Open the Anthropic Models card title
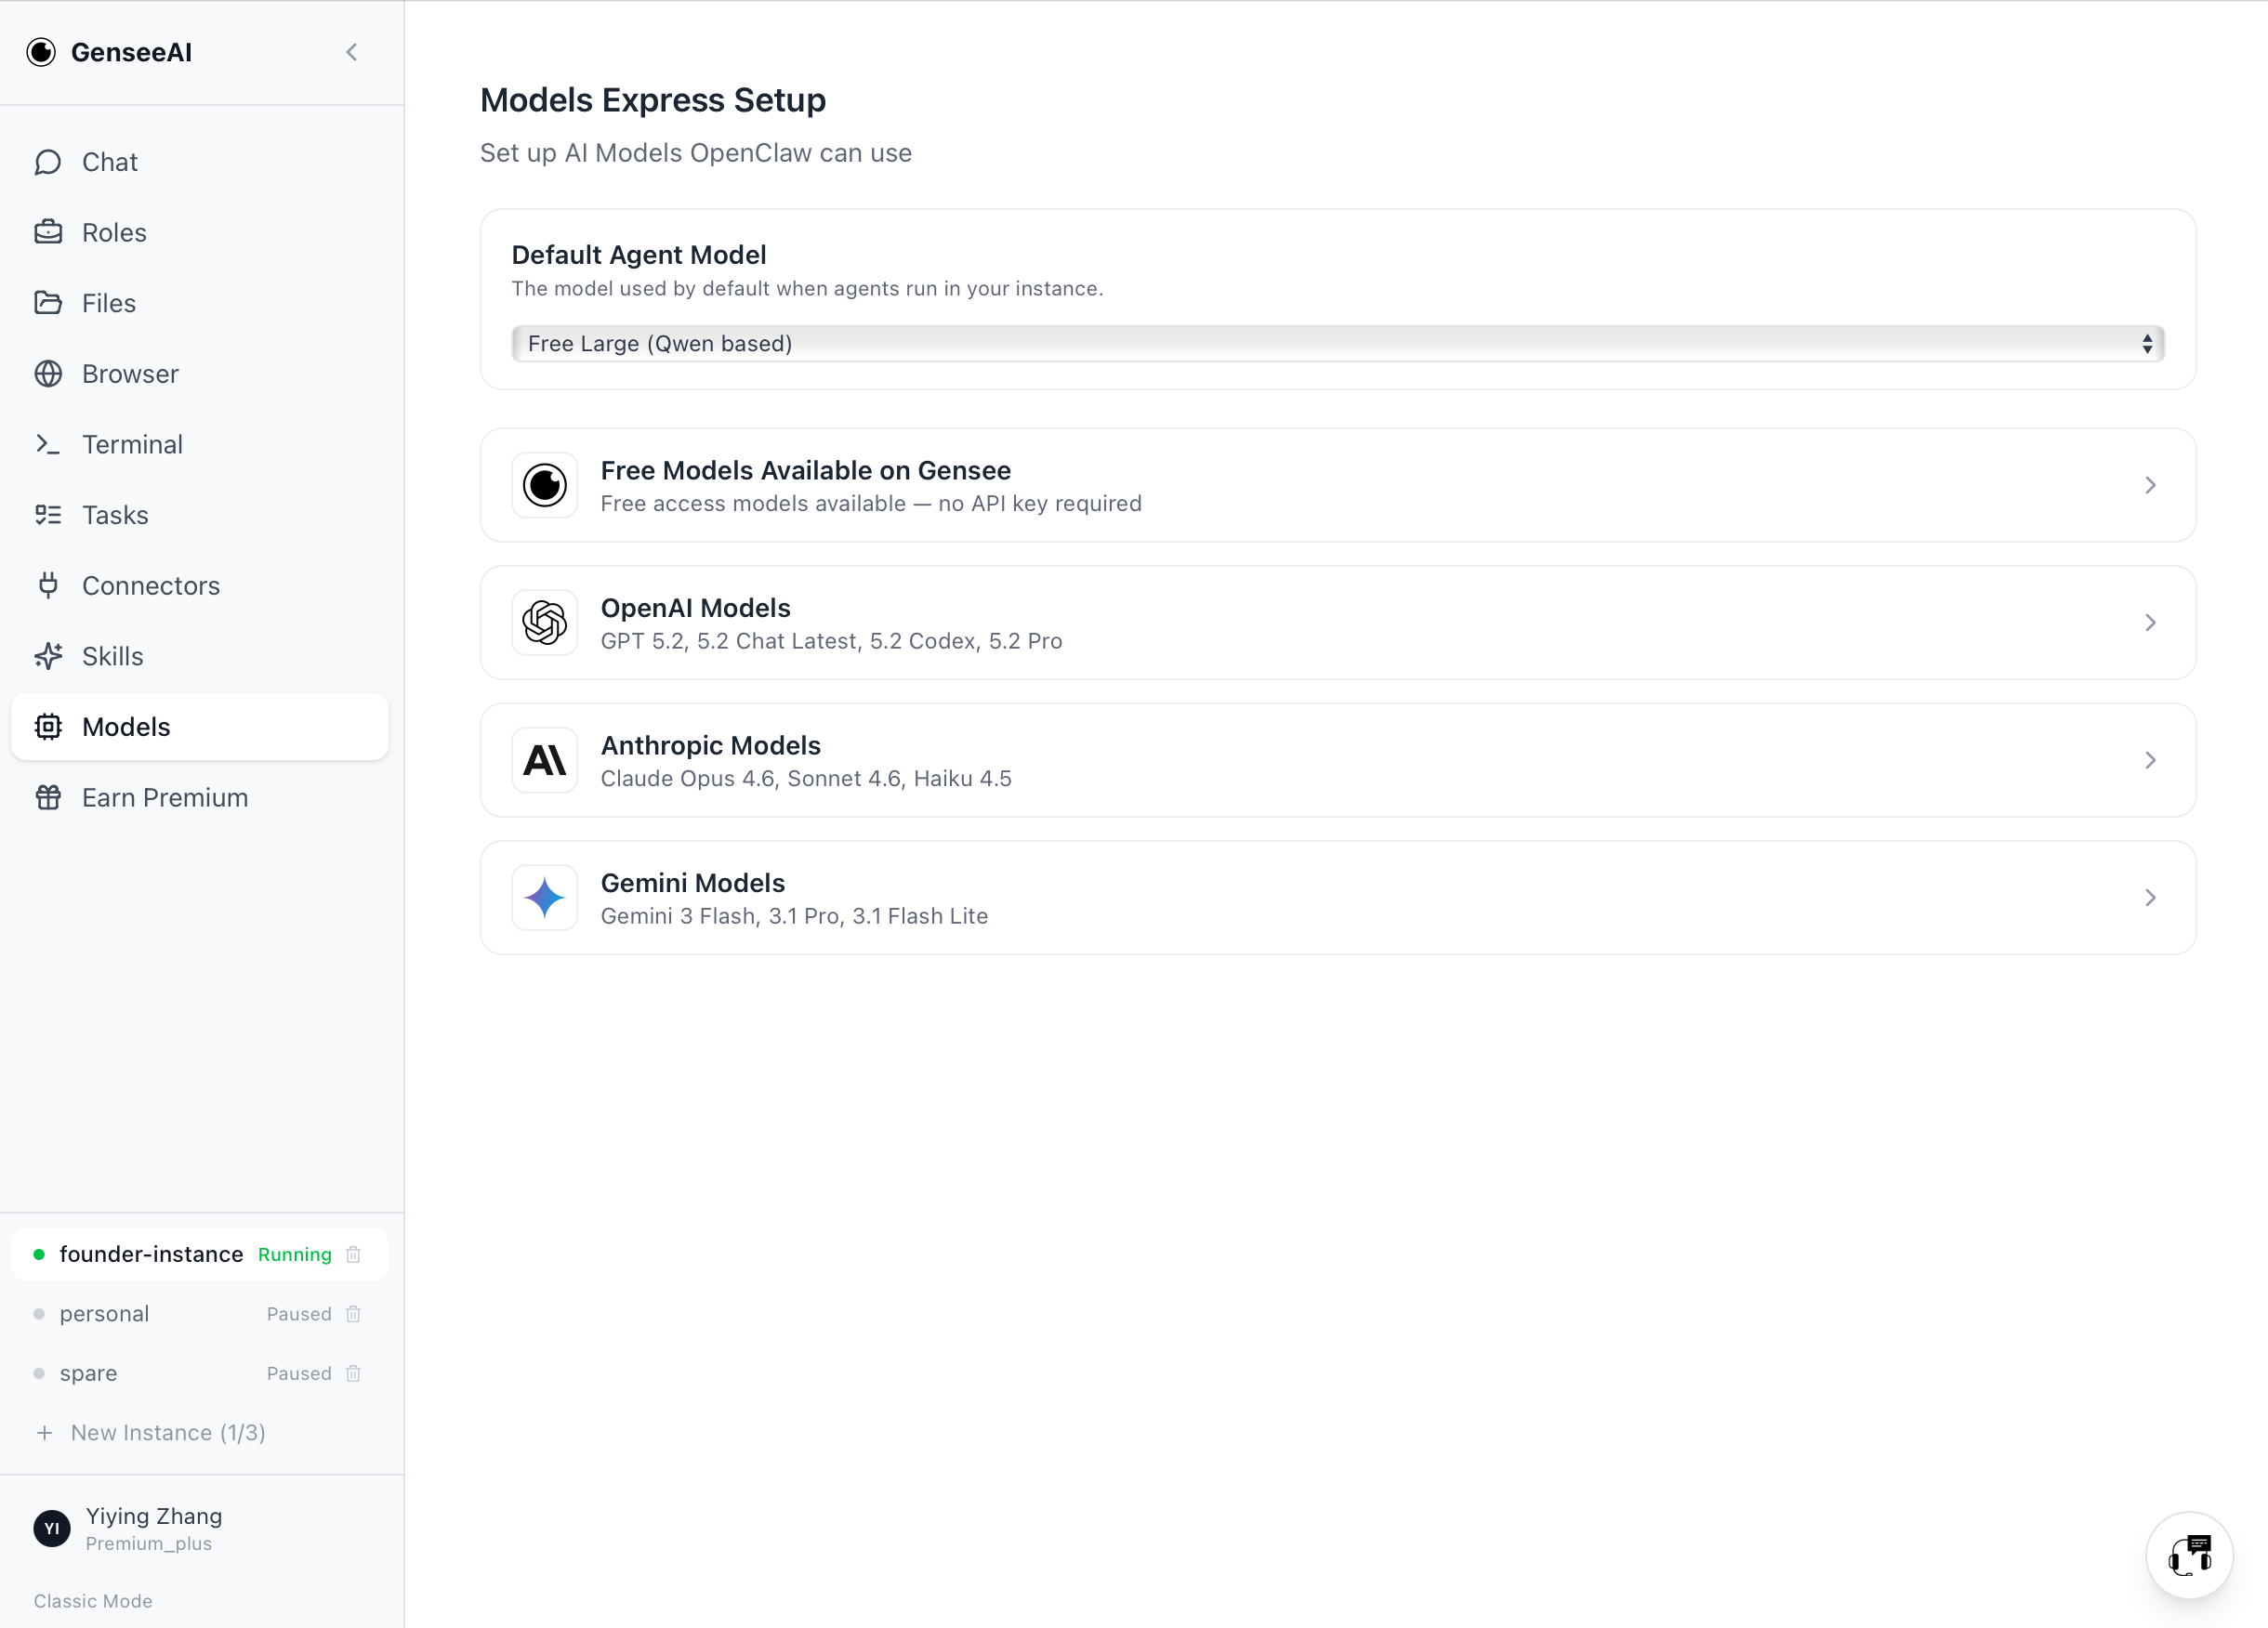The height and width of the screenshot is (1628, 2268). [711, 745]
